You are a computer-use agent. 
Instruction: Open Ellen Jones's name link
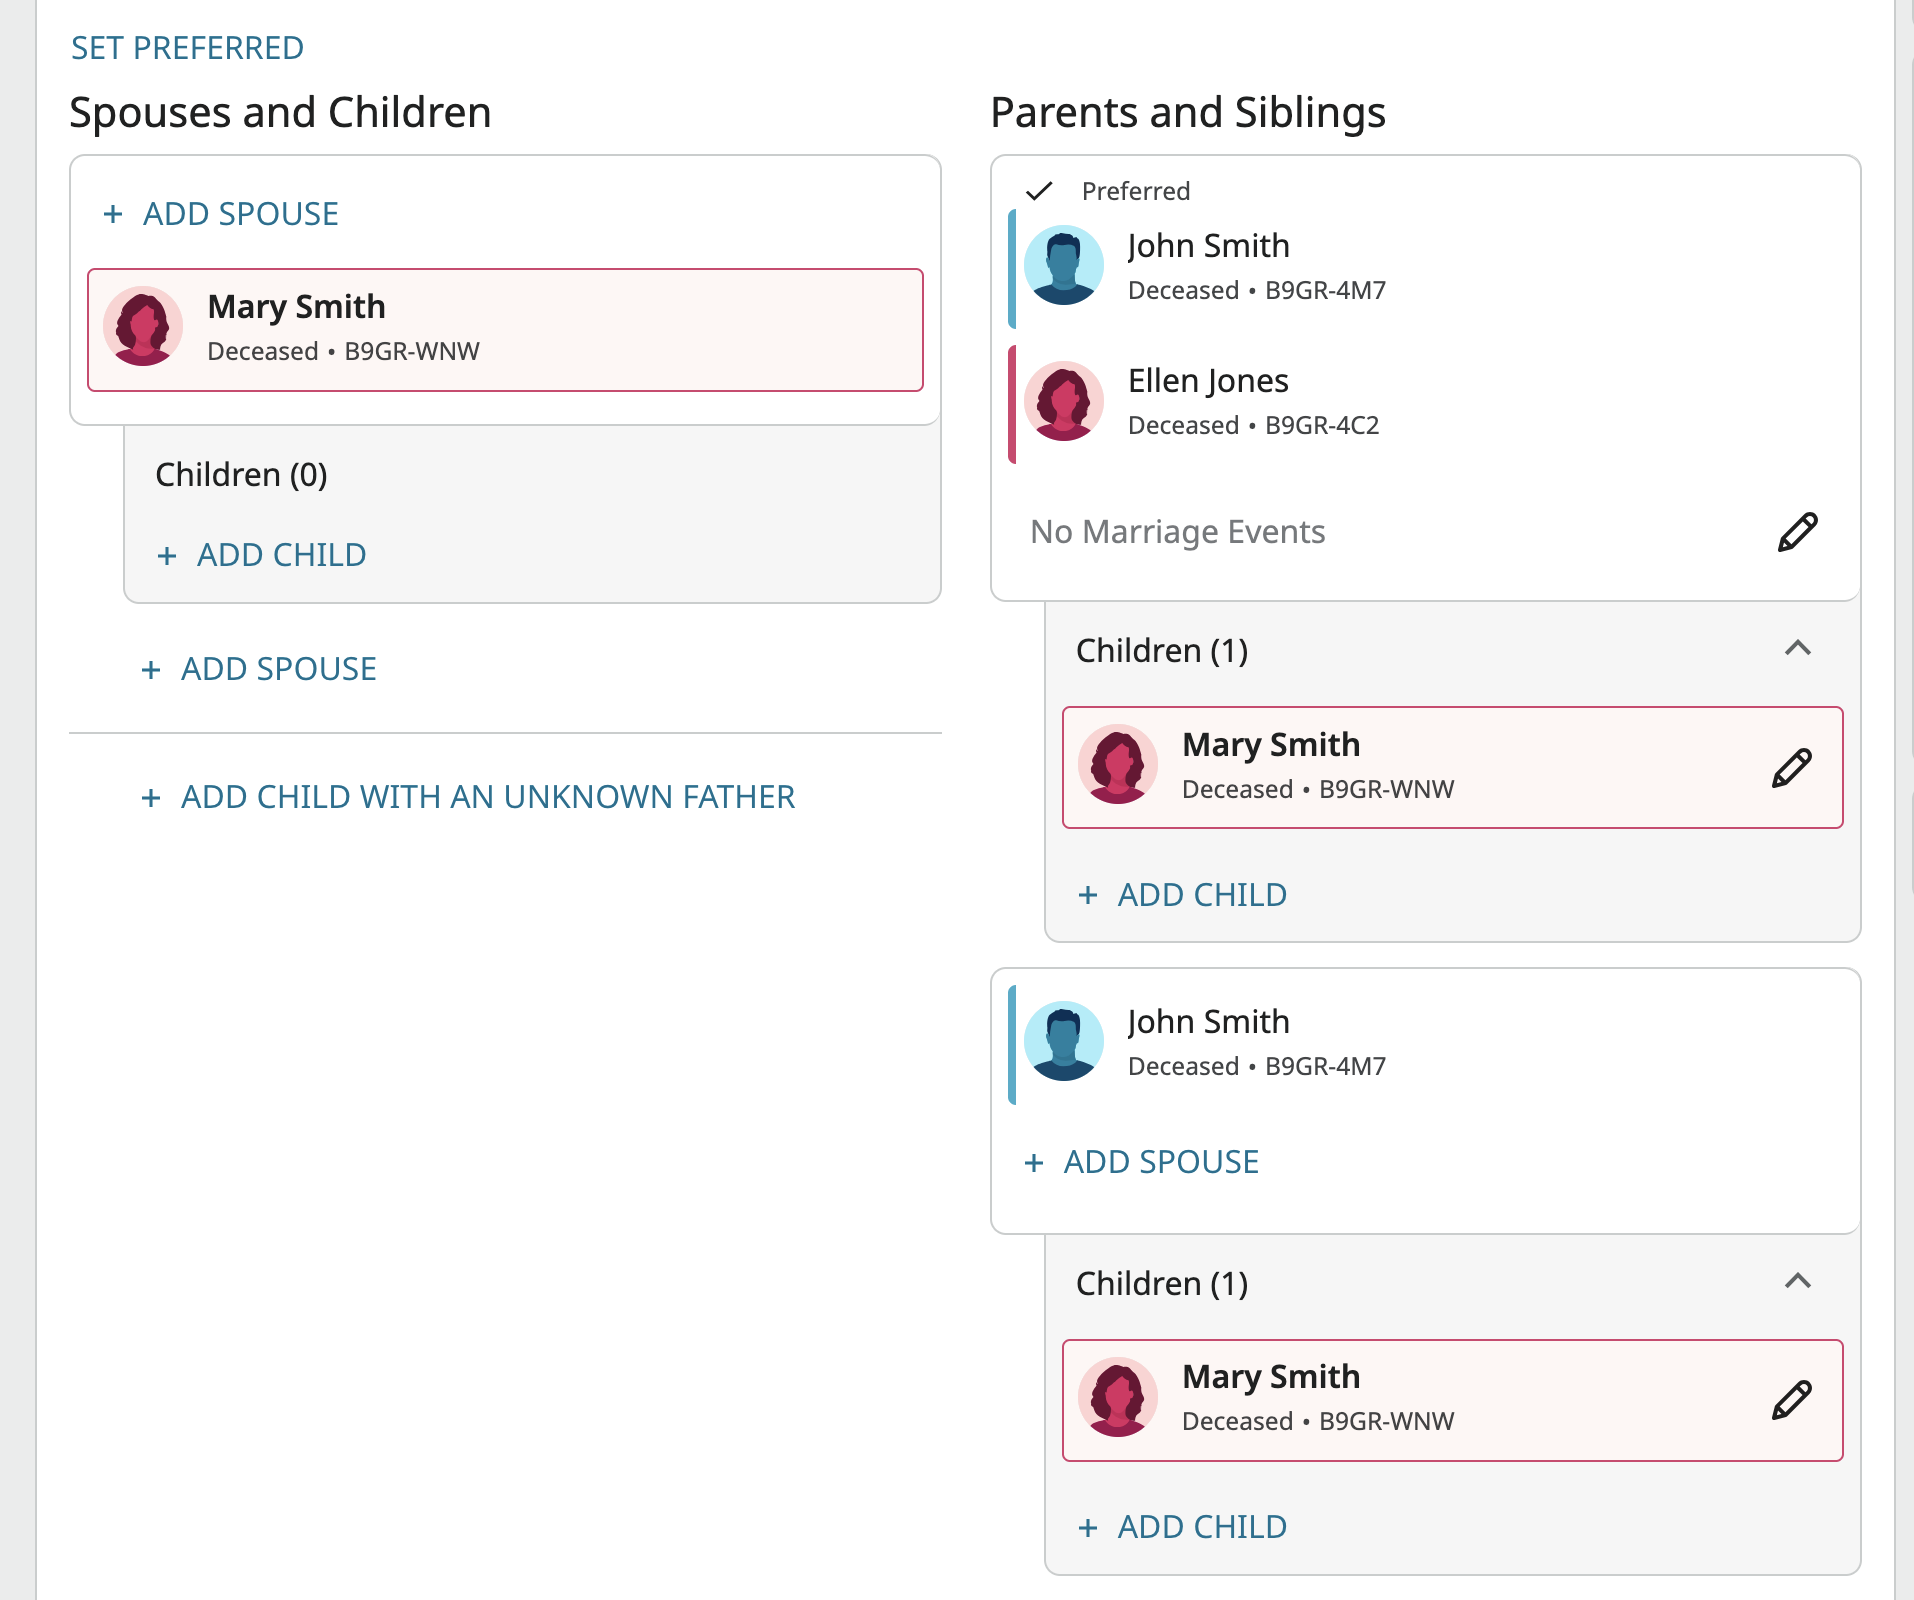point(1207,381)
